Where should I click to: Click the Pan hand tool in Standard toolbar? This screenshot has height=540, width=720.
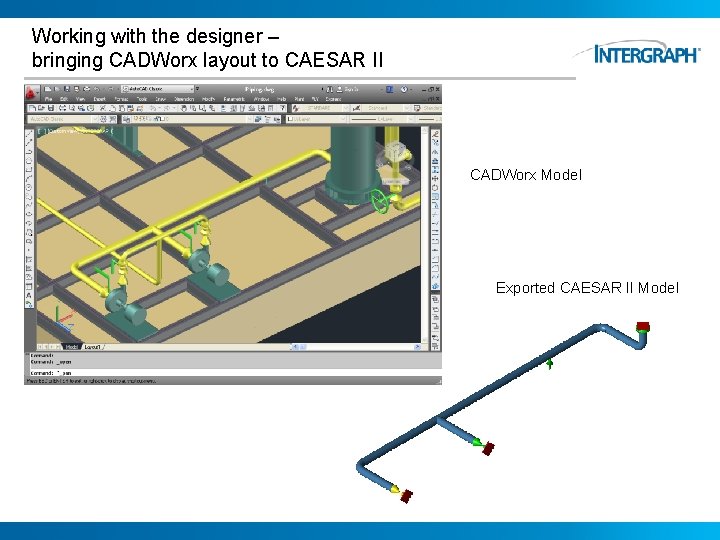184,108
